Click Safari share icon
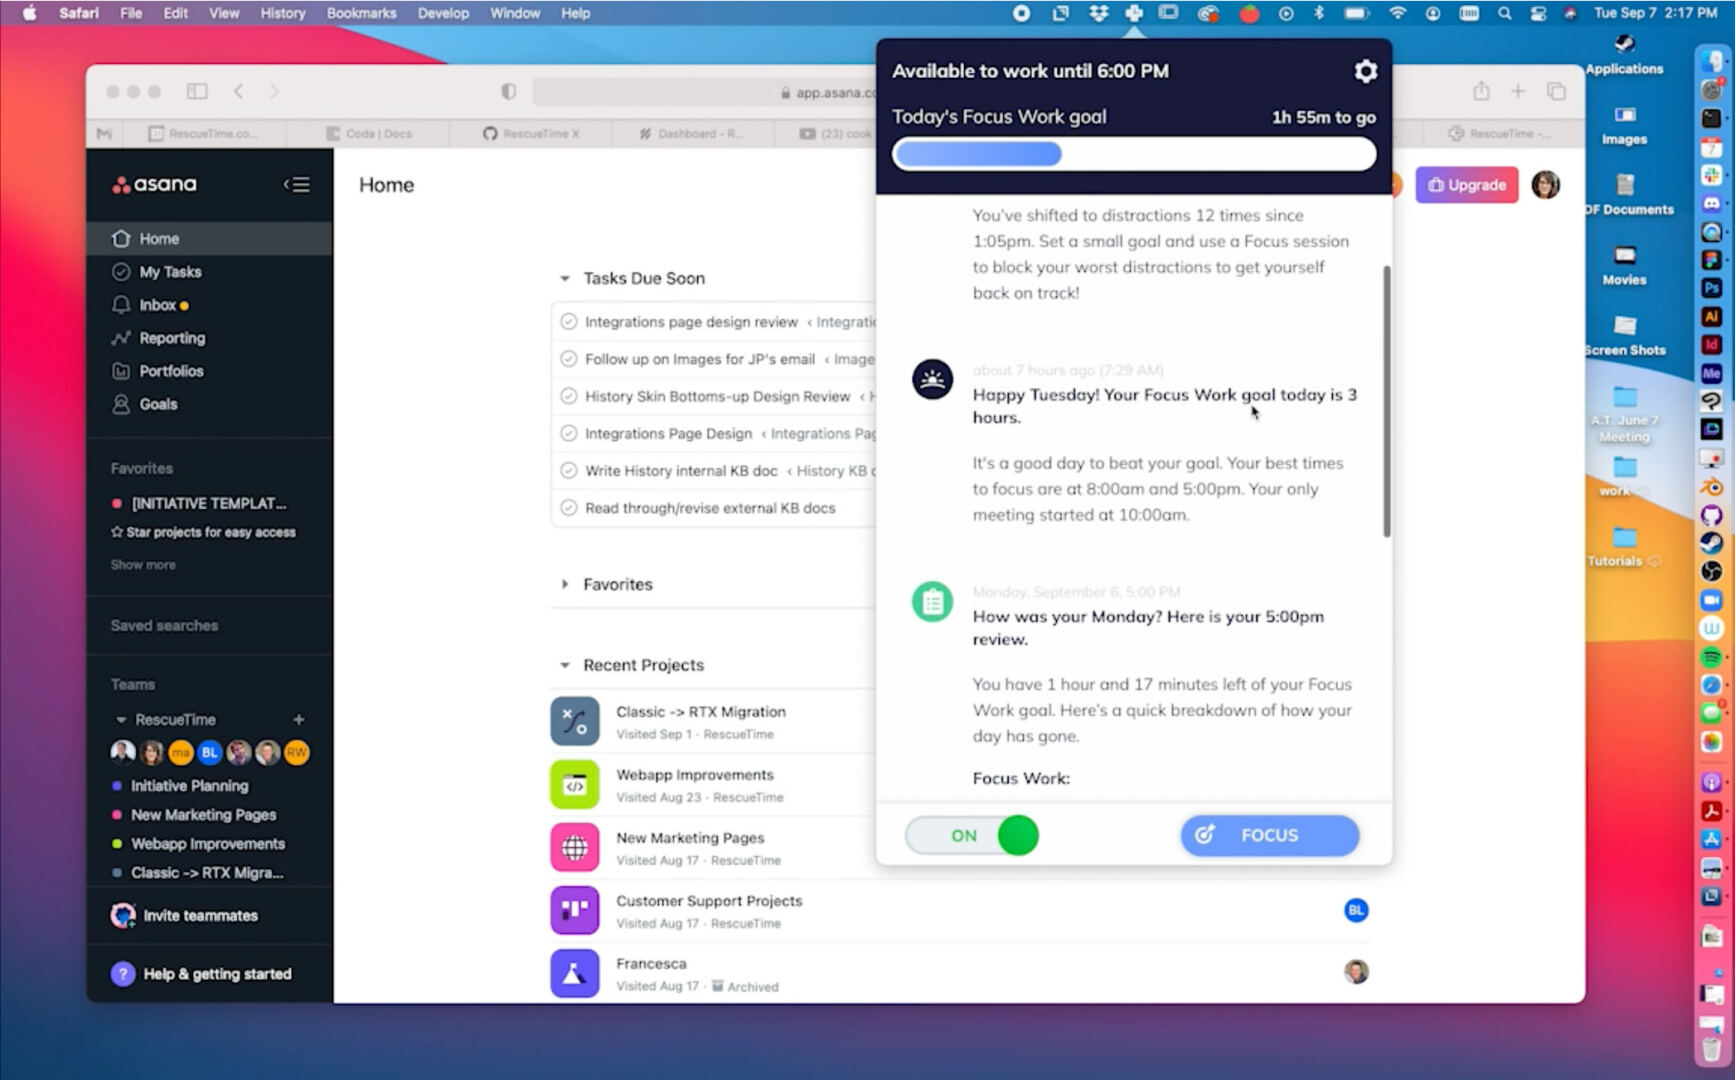This screenshot has height=1080, width=1735. pos(1481,91)
